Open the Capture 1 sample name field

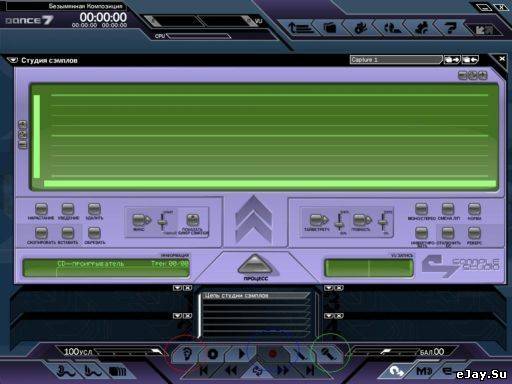click(x=396, y=60)
